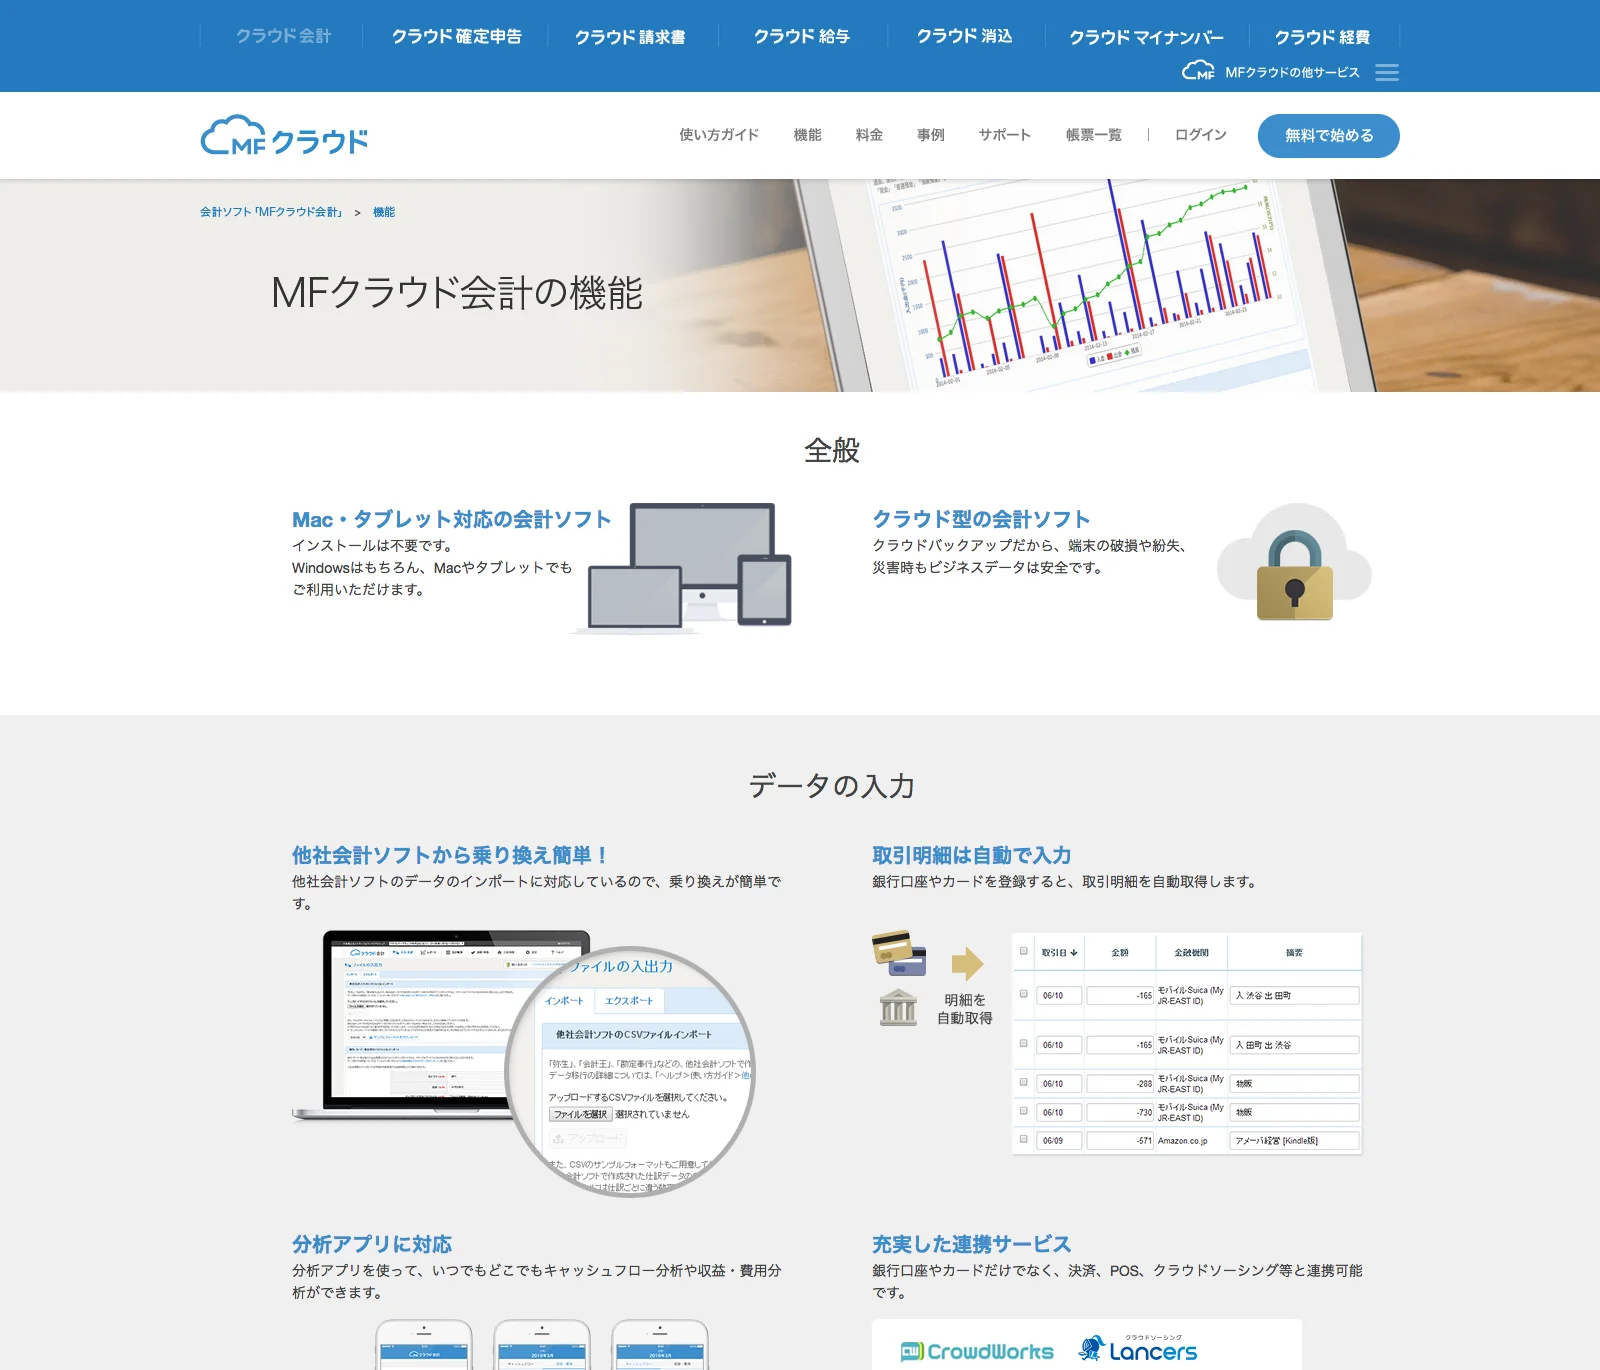Screen dimensions: 1600x1370
Task: Open 取引明細は自動で入力 link
Action: coord(971,855)
